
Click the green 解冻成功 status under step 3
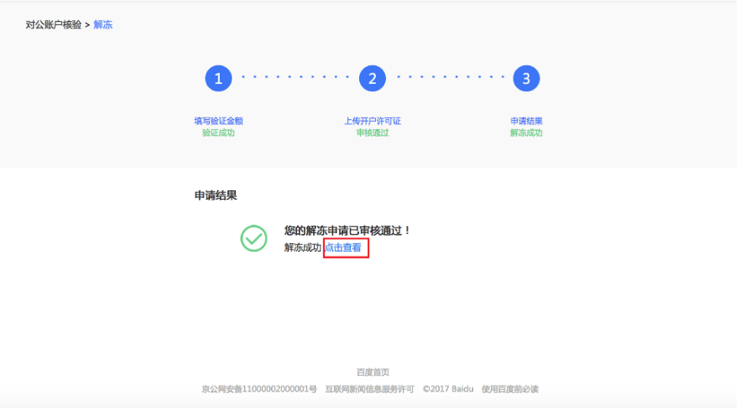coord(526,133)
